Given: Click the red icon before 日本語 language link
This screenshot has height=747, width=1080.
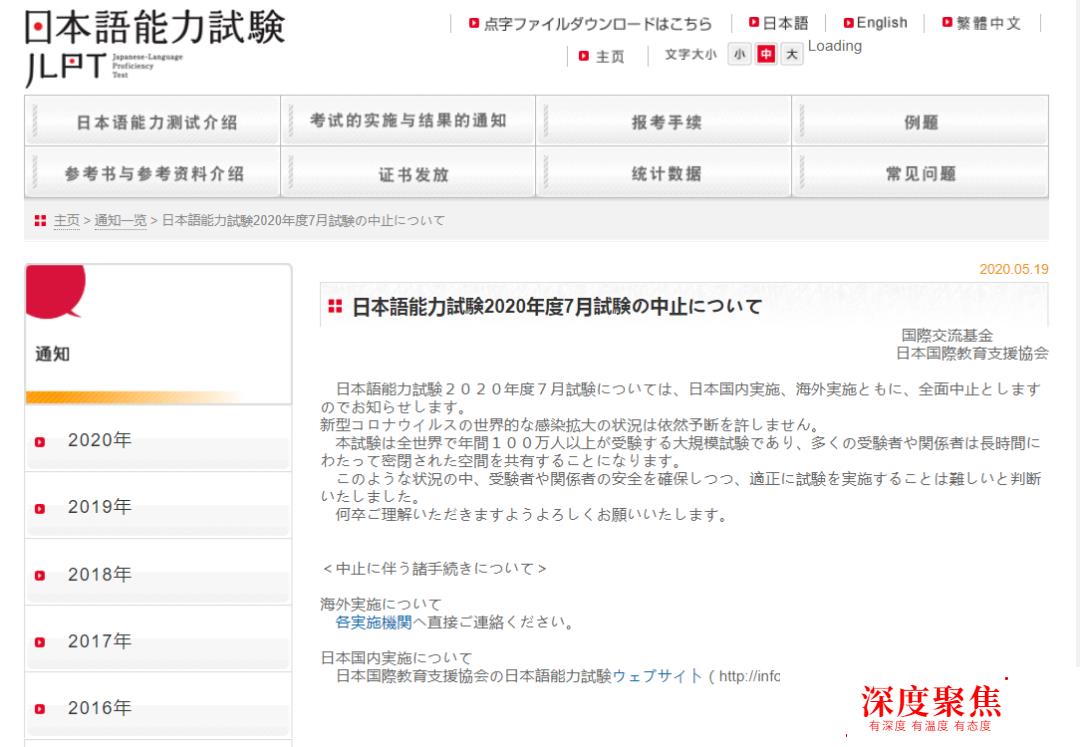Looking at the screenshot, I should click(x=754, y=23).
